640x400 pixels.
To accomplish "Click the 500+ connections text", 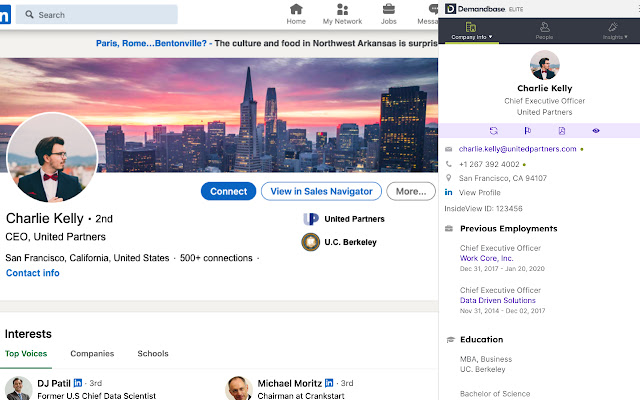I will 216,258.
